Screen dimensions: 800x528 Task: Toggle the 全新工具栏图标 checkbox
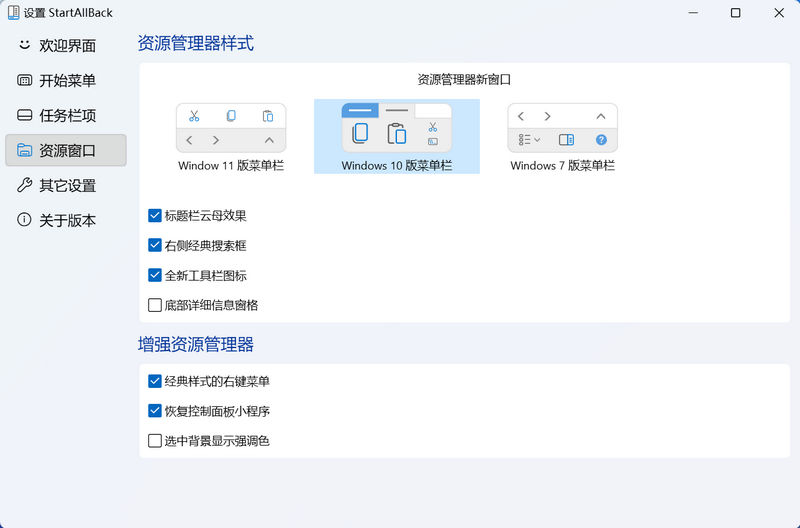click(x=155, y=275)
